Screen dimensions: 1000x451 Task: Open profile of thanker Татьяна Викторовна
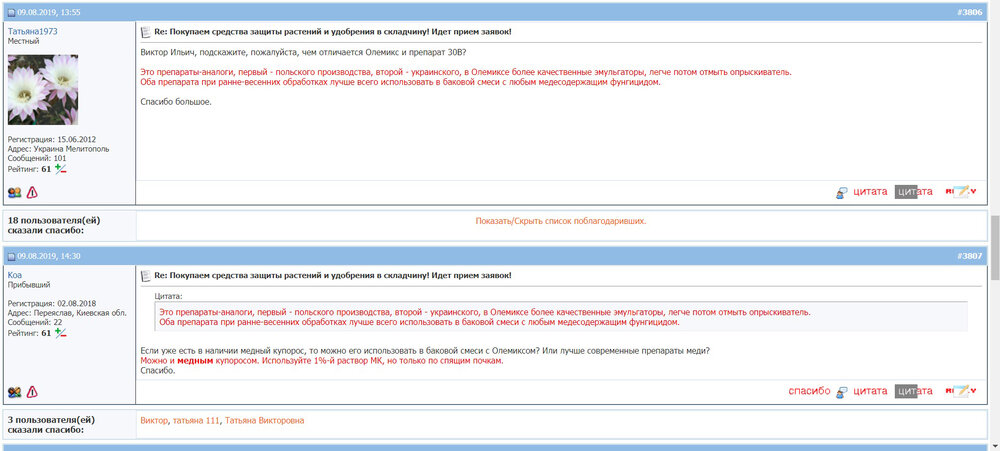pyautogui.click(x=264, y=420)
